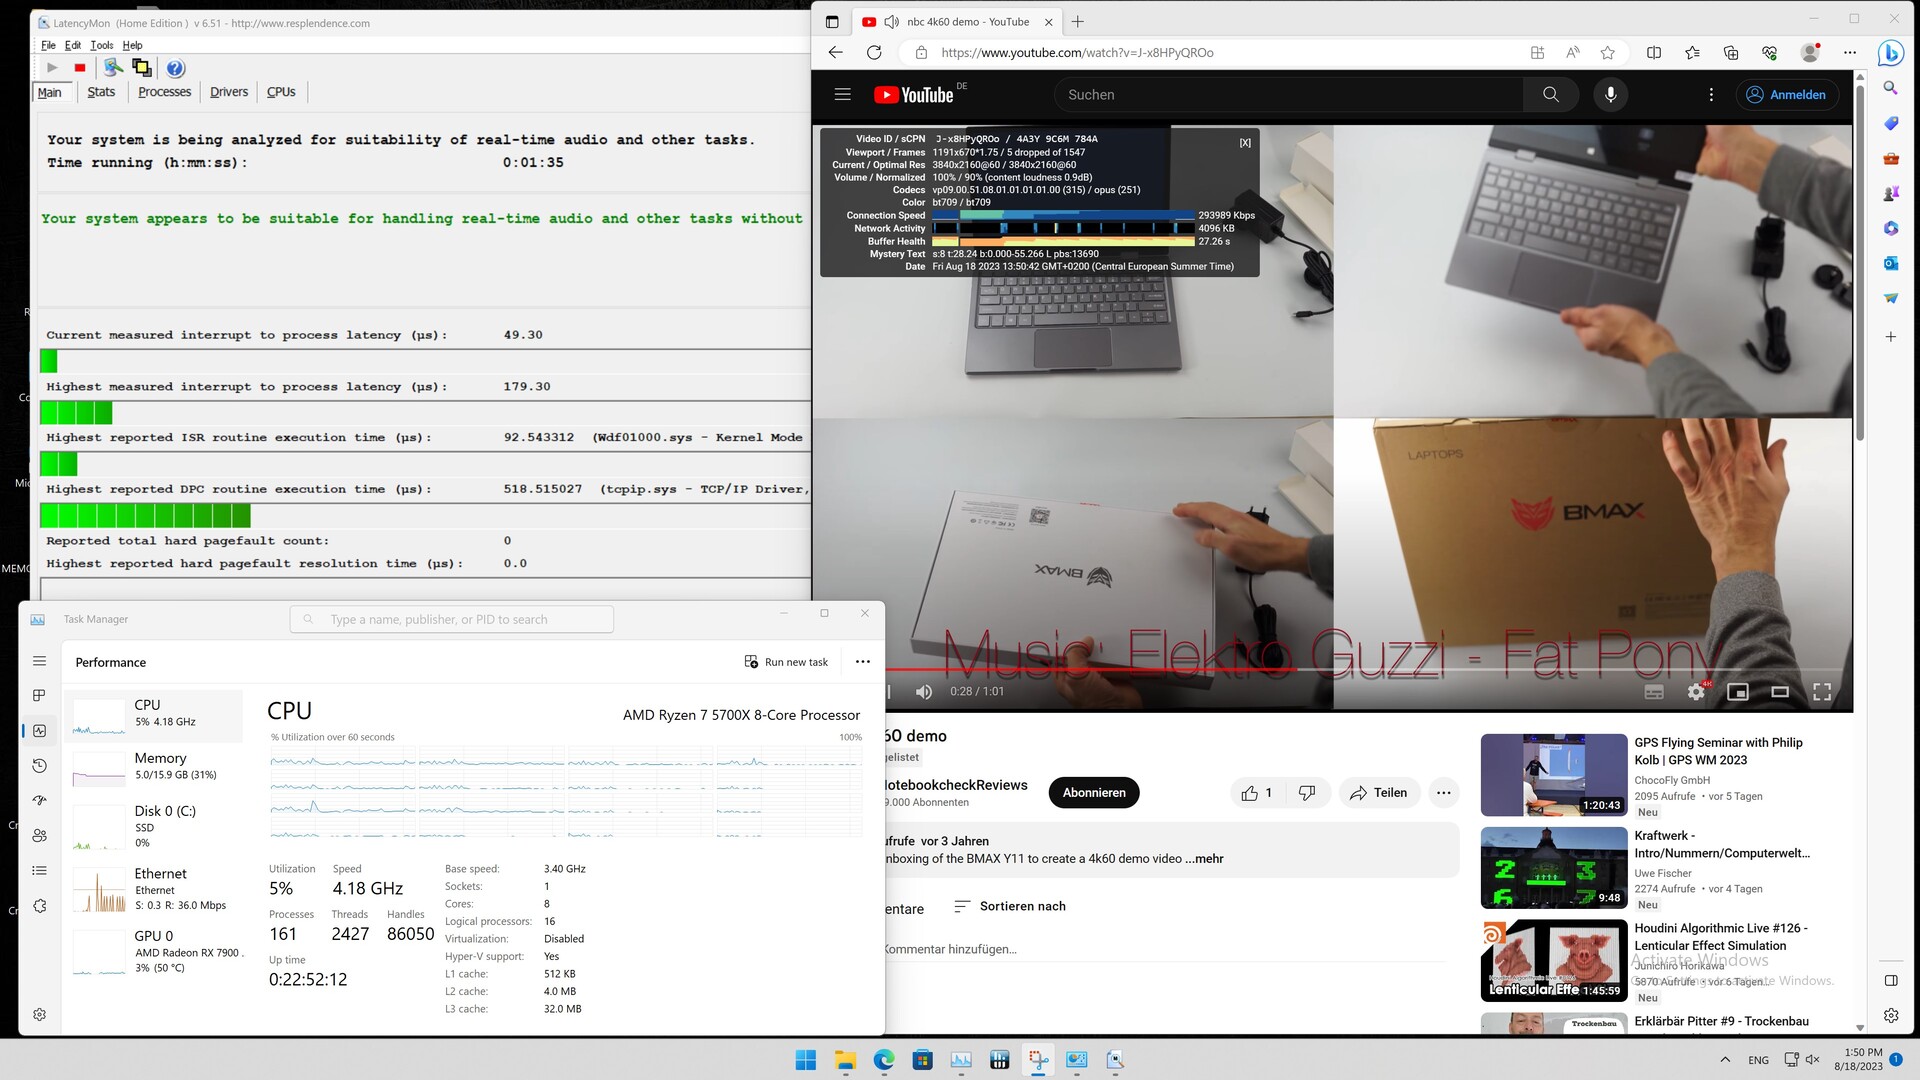Click Anmelden sign-in button

click(x=1787, y=94)
